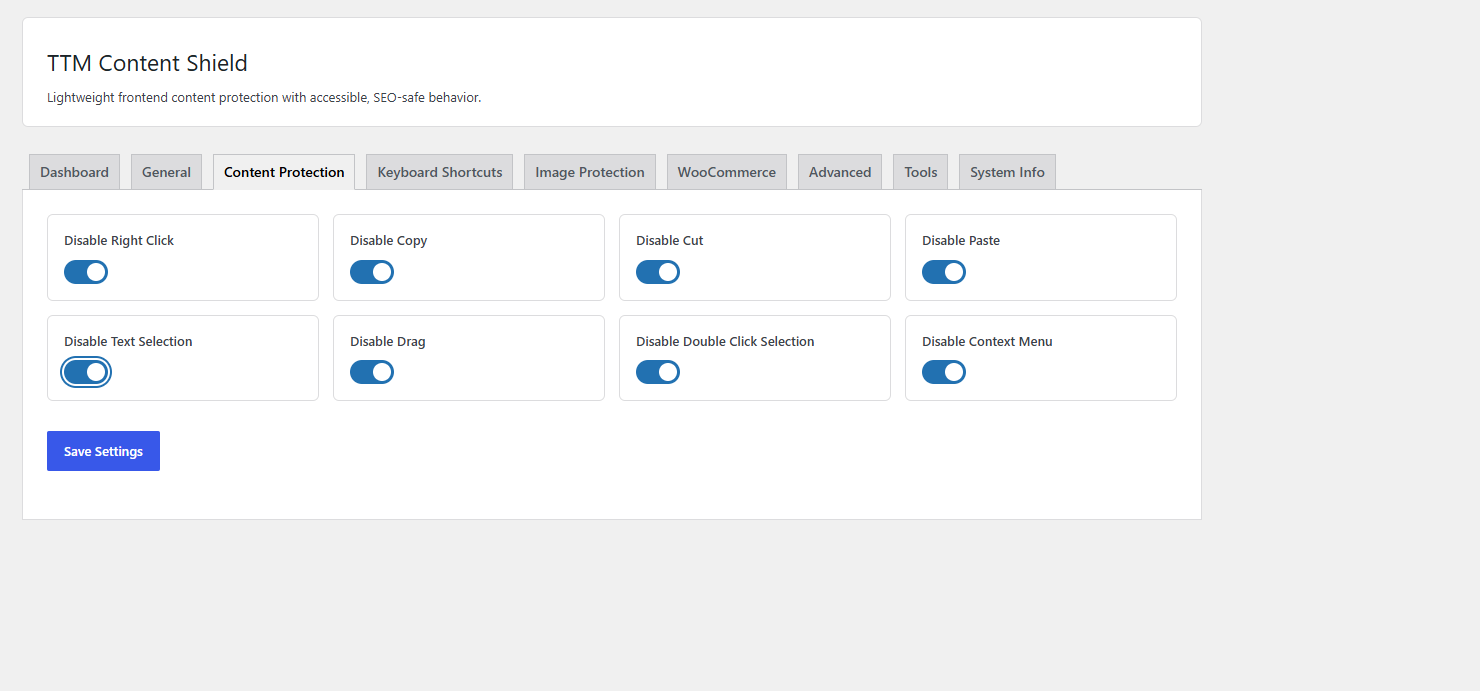This screenshot has height=691, width=1480.
Task: Click the Disable Cut label
Action: click(670, 241)
